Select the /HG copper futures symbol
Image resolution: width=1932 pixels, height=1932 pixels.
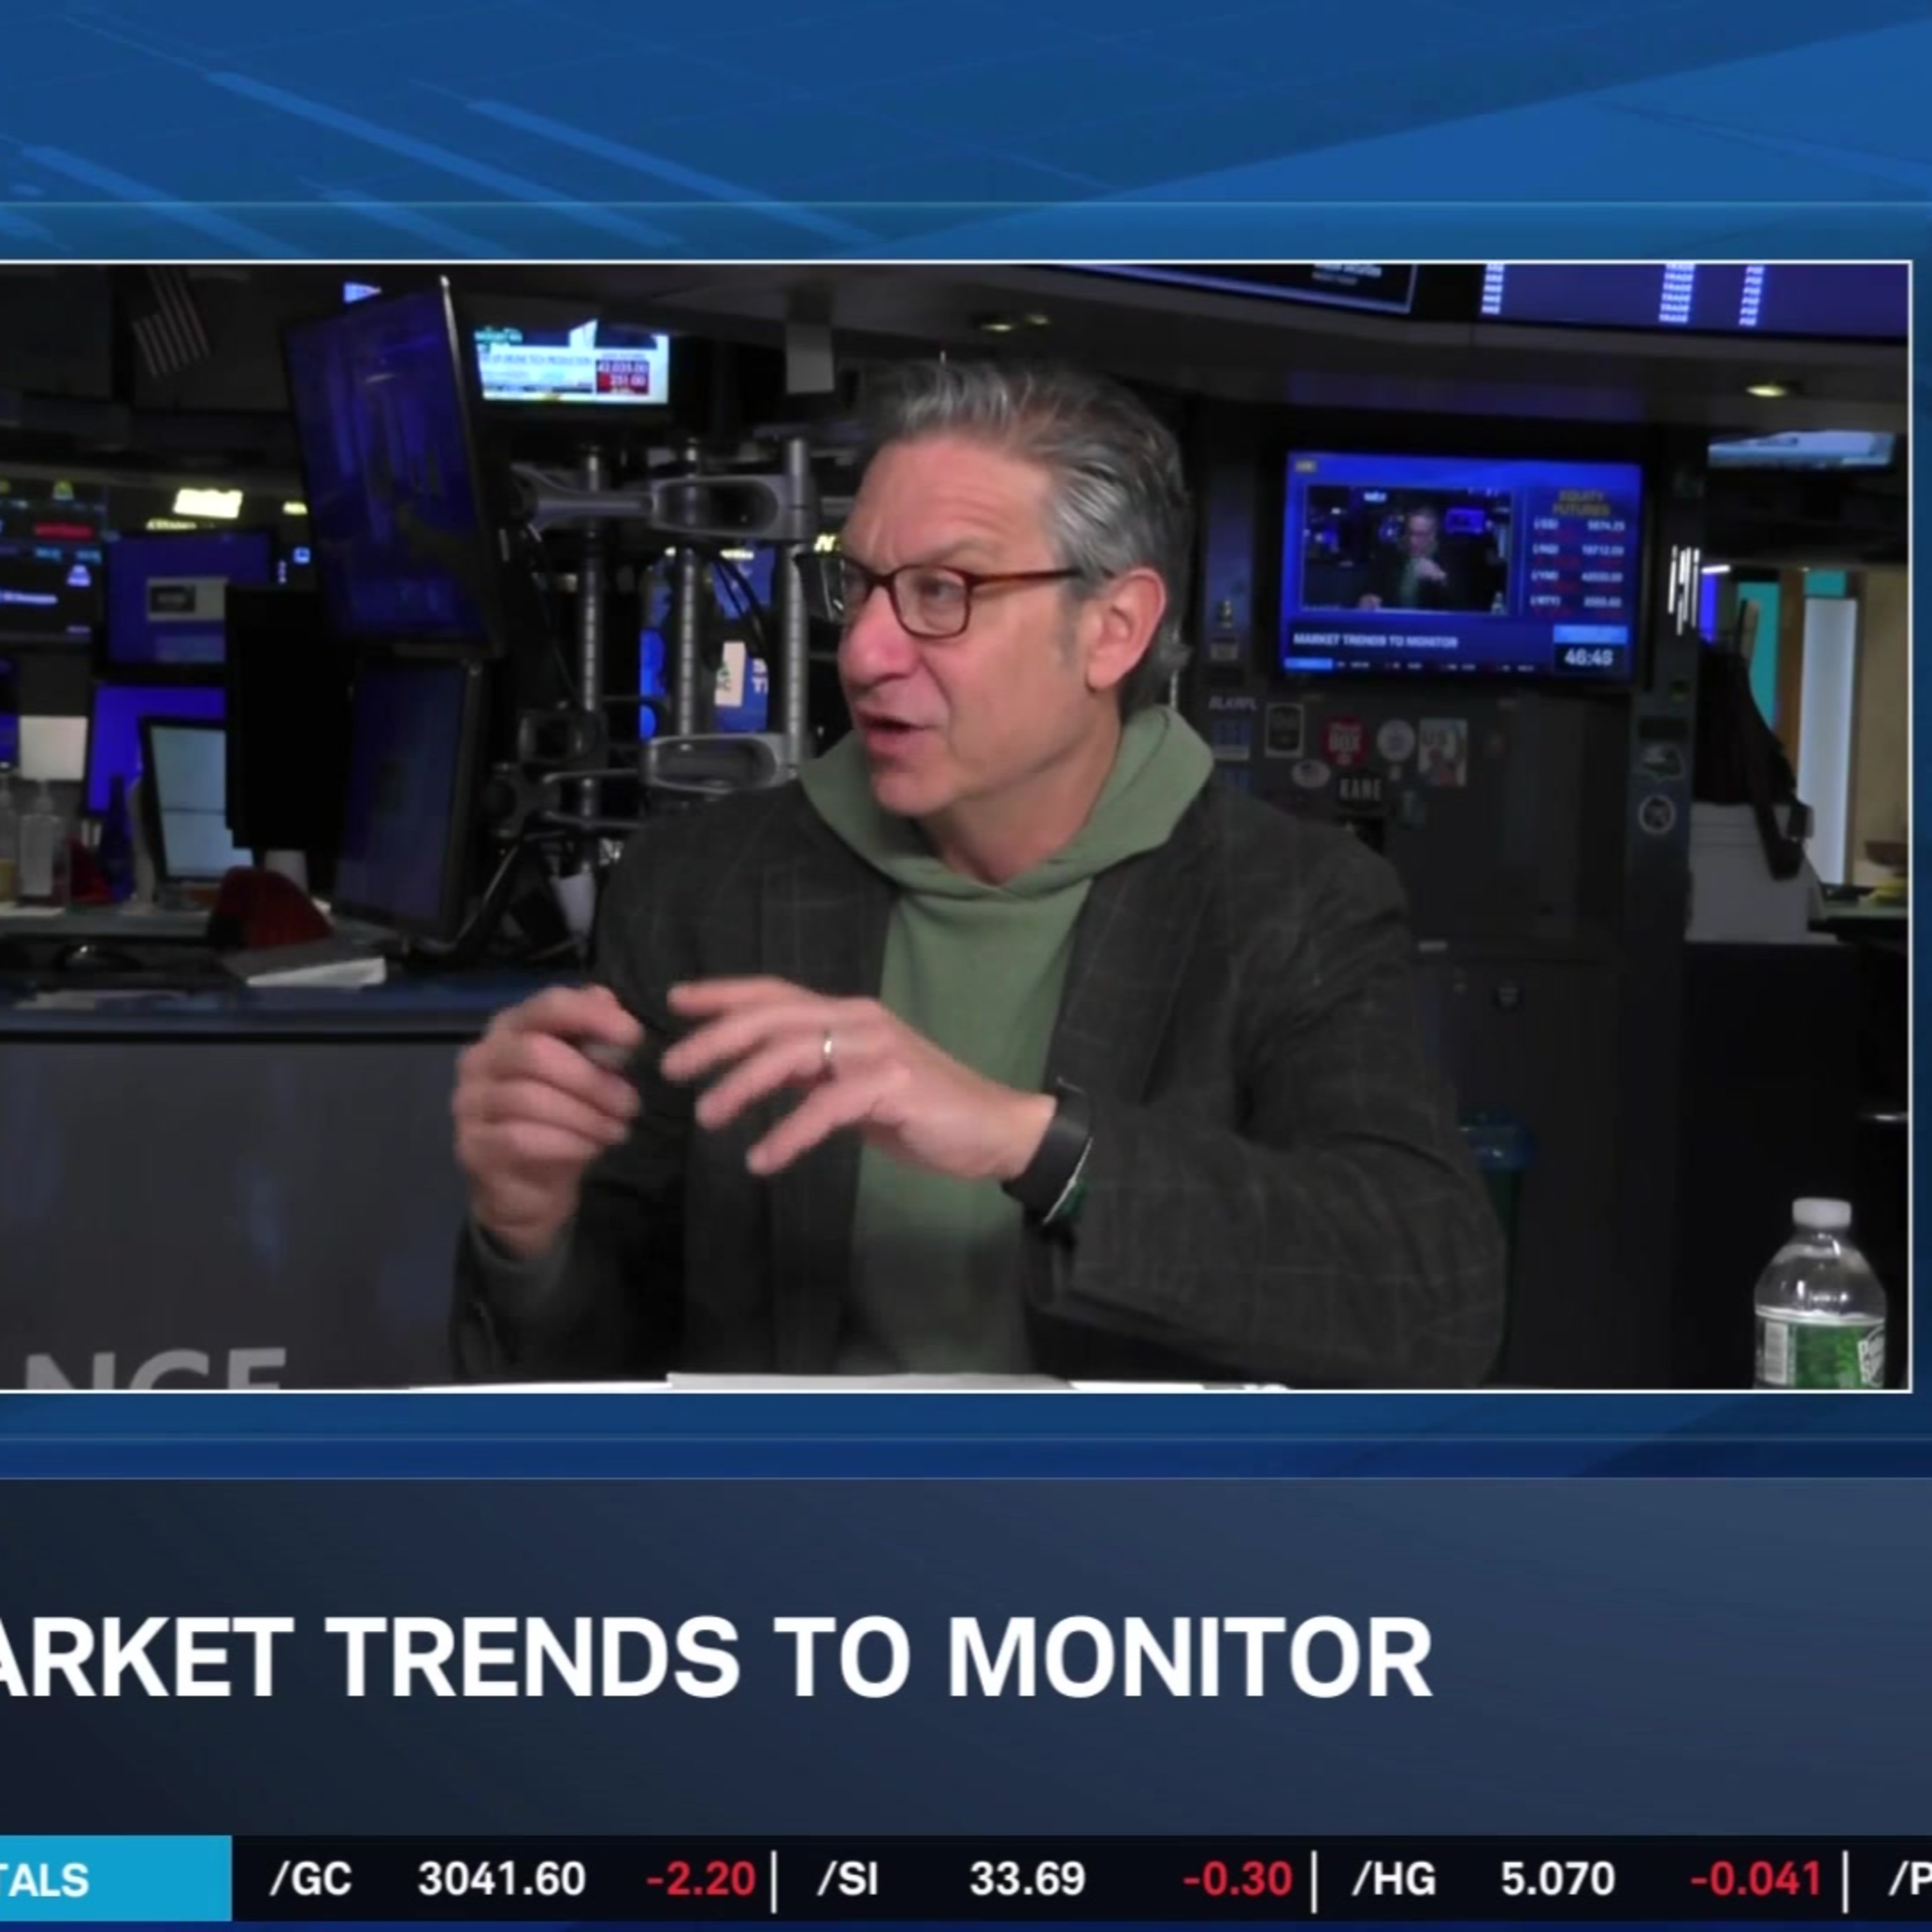tap(1393, 1880)
